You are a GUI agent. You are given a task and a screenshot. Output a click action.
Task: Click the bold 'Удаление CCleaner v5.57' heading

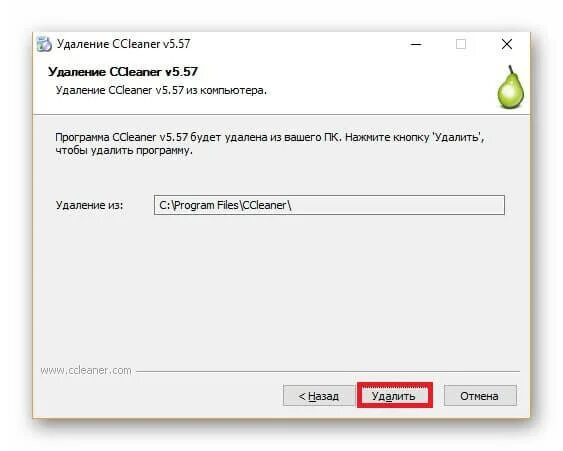click(x=123, y=71)
